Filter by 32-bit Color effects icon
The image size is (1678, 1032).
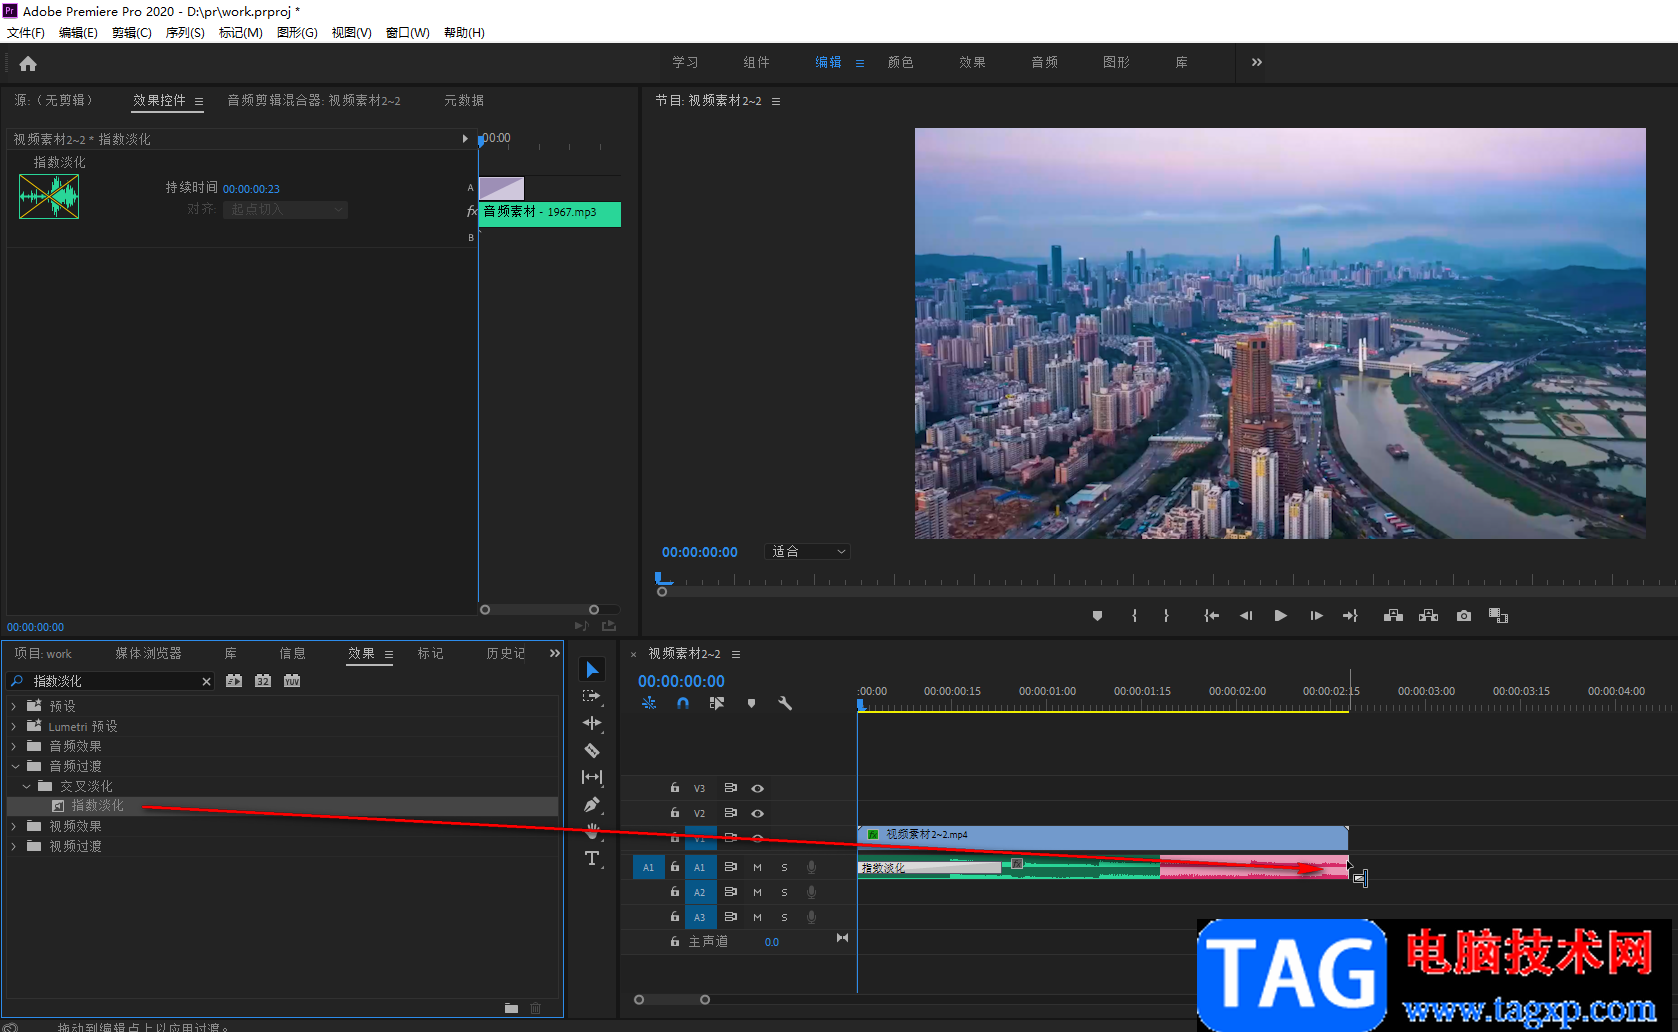(x=263, y=681)
